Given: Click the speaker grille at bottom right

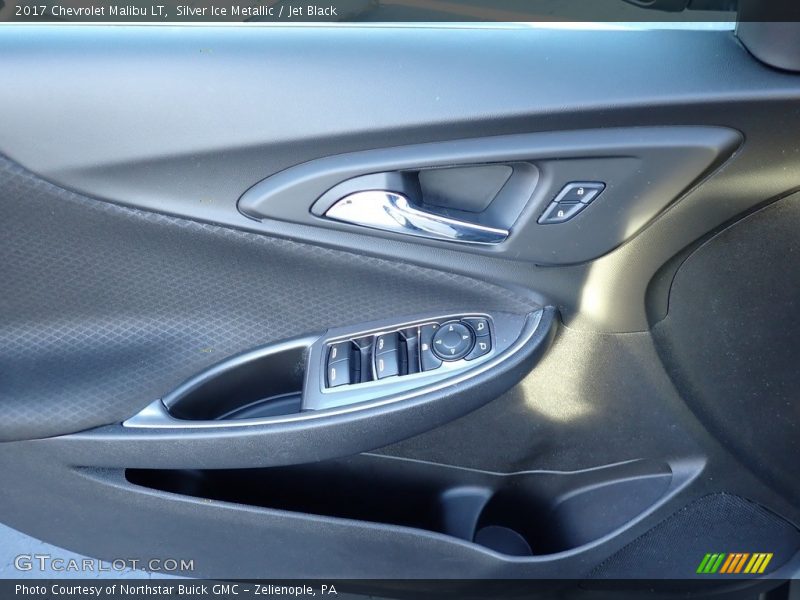Looking at the screenshot, I should [700, 535].
